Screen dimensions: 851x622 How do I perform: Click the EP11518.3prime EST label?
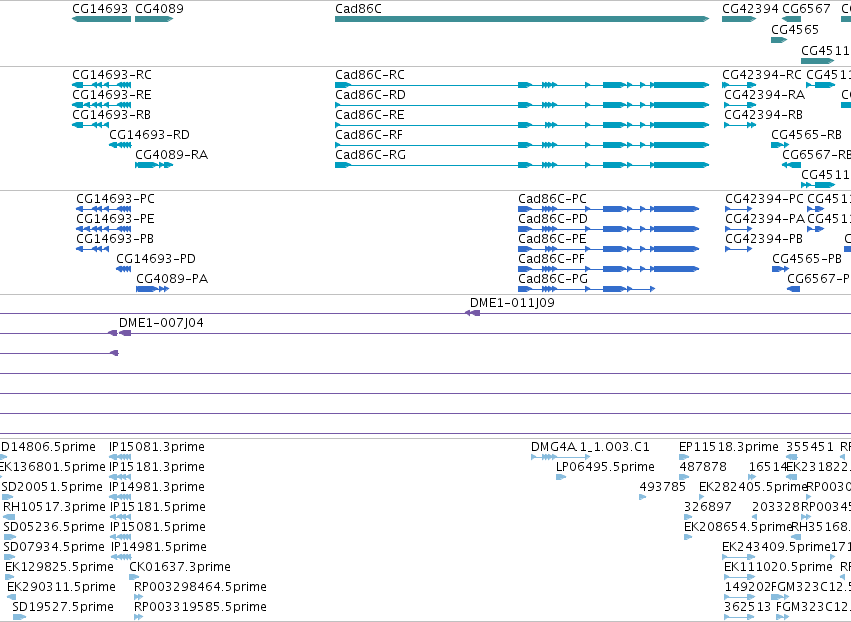click(728, 447)
